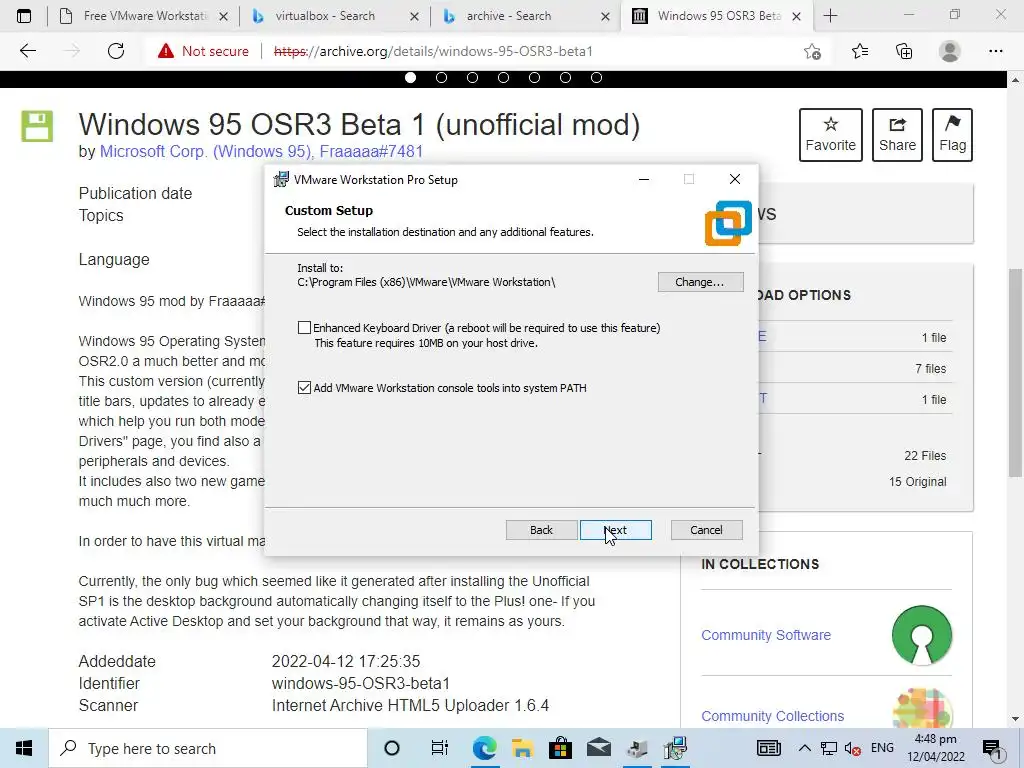Click the scrollbar down arrow

tap(1015, 719)
